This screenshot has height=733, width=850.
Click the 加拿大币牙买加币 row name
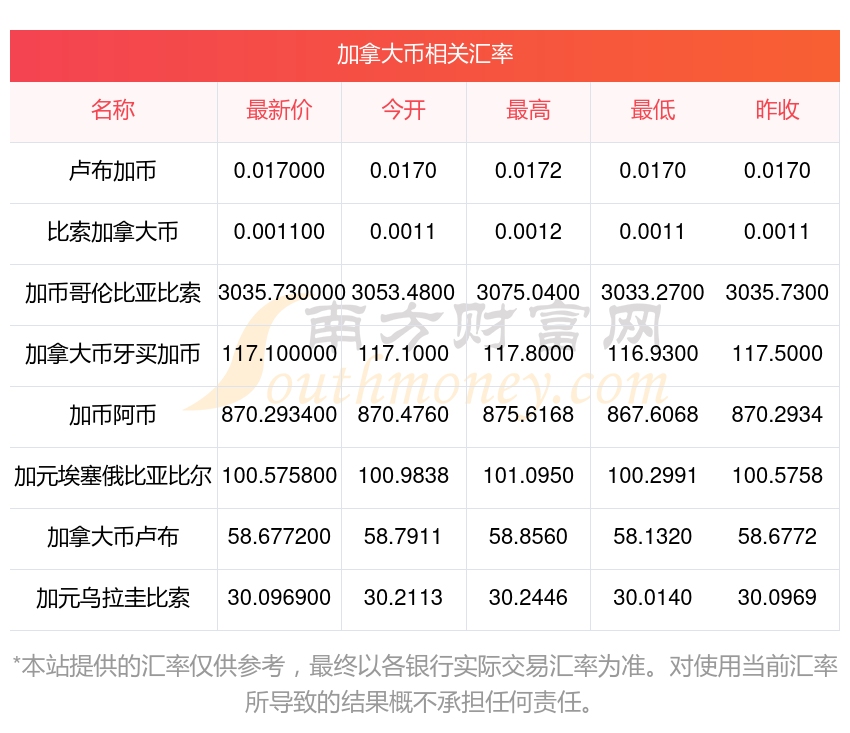coord(113,354)
